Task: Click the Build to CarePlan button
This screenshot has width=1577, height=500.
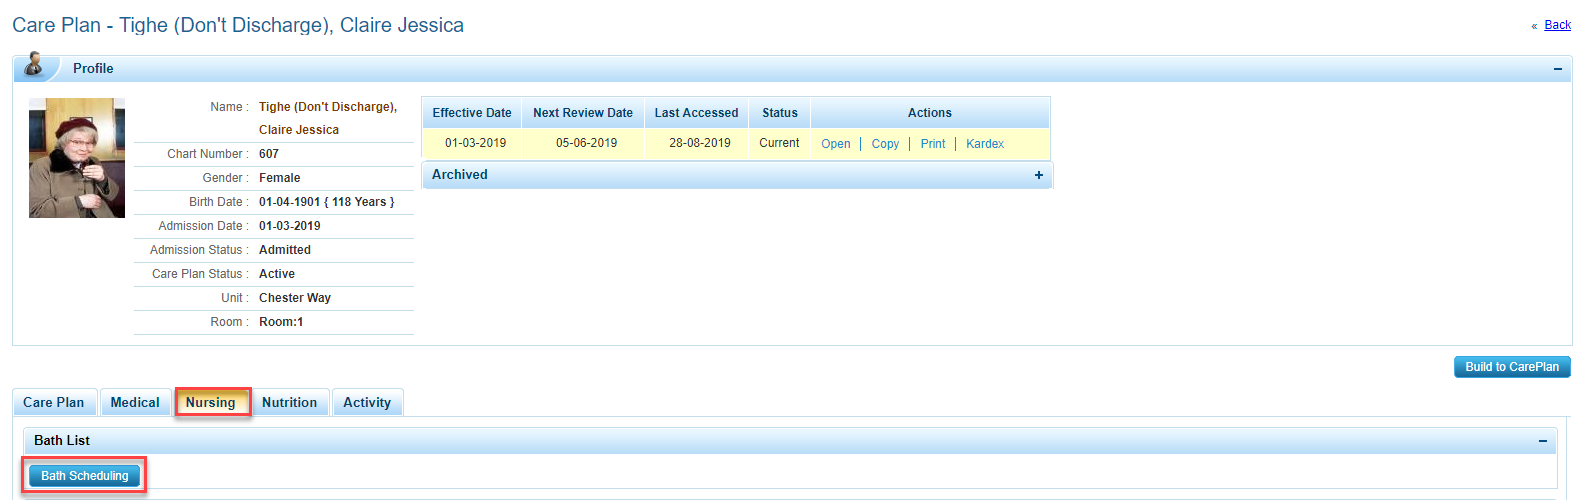Action: (1511, 367)
